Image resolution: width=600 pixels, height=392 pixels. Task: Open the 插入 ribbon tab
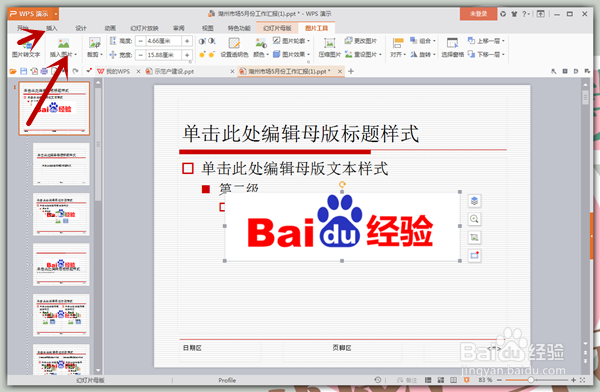52,28
